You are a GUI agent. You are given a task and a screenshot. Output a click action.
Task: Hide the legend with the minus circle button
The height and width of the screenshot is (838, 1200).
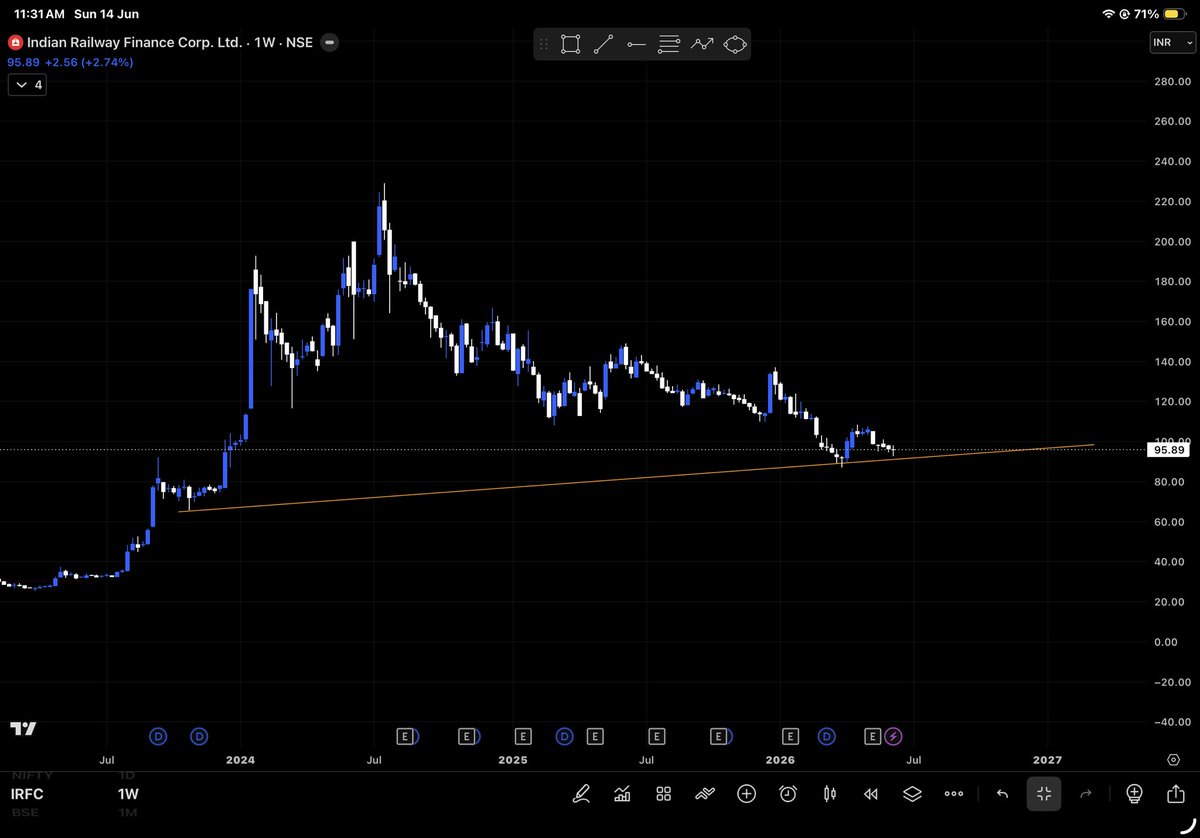click(330, 42)
